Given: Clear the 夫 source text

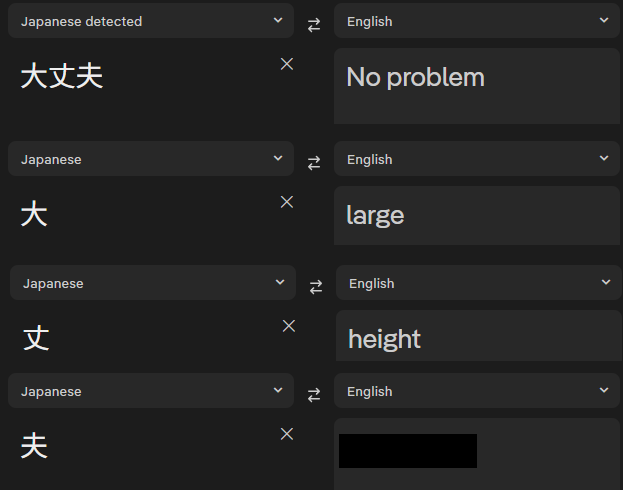Looking at the screenshot, I should [287, 434].
